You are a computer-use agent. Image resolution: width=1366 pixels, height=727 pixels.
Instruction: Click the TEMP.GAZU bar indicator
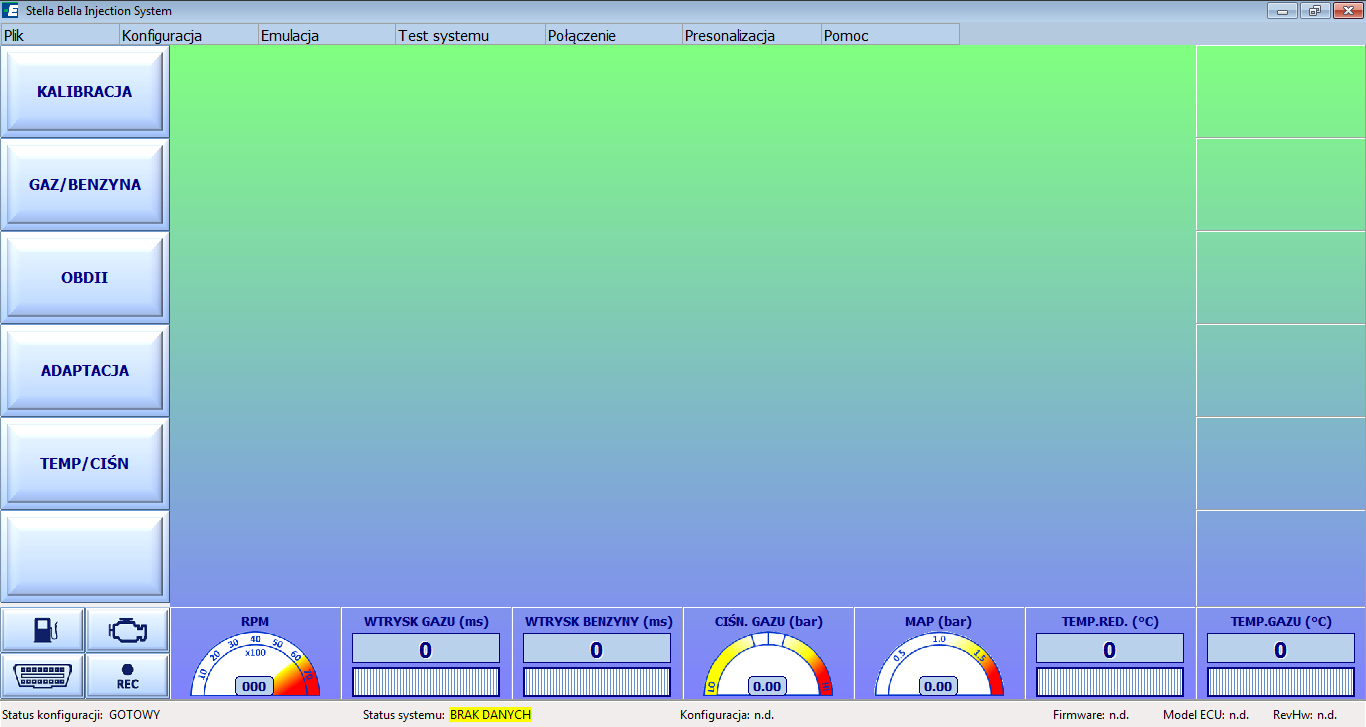tap(1281, 682)
